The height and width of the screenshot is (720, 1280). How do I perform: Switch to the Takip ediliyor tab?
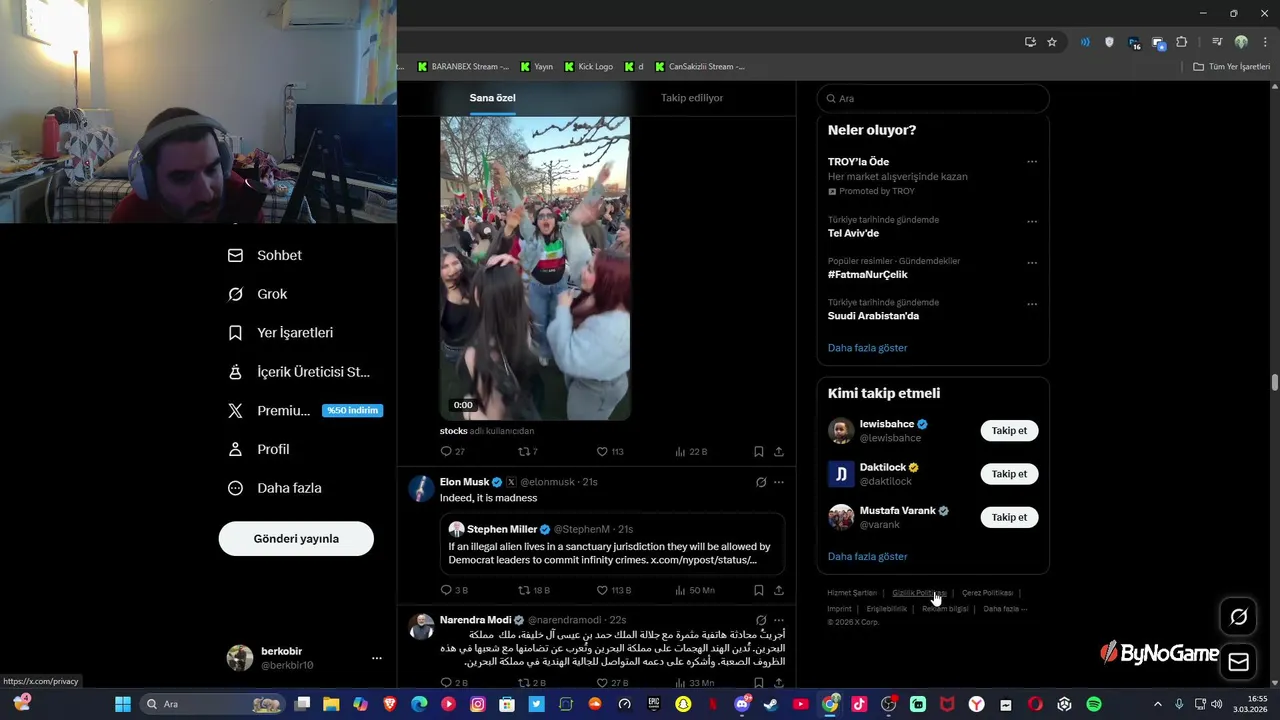point(692,98)
